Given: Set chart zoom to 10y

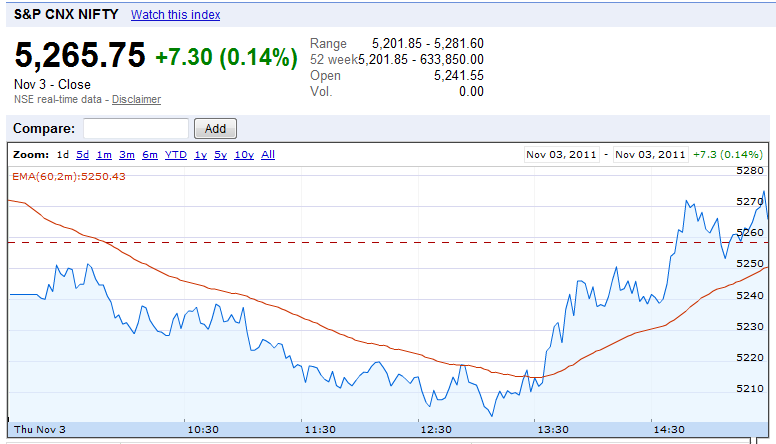Looking at the screenshot, I should tap(244, 154).
